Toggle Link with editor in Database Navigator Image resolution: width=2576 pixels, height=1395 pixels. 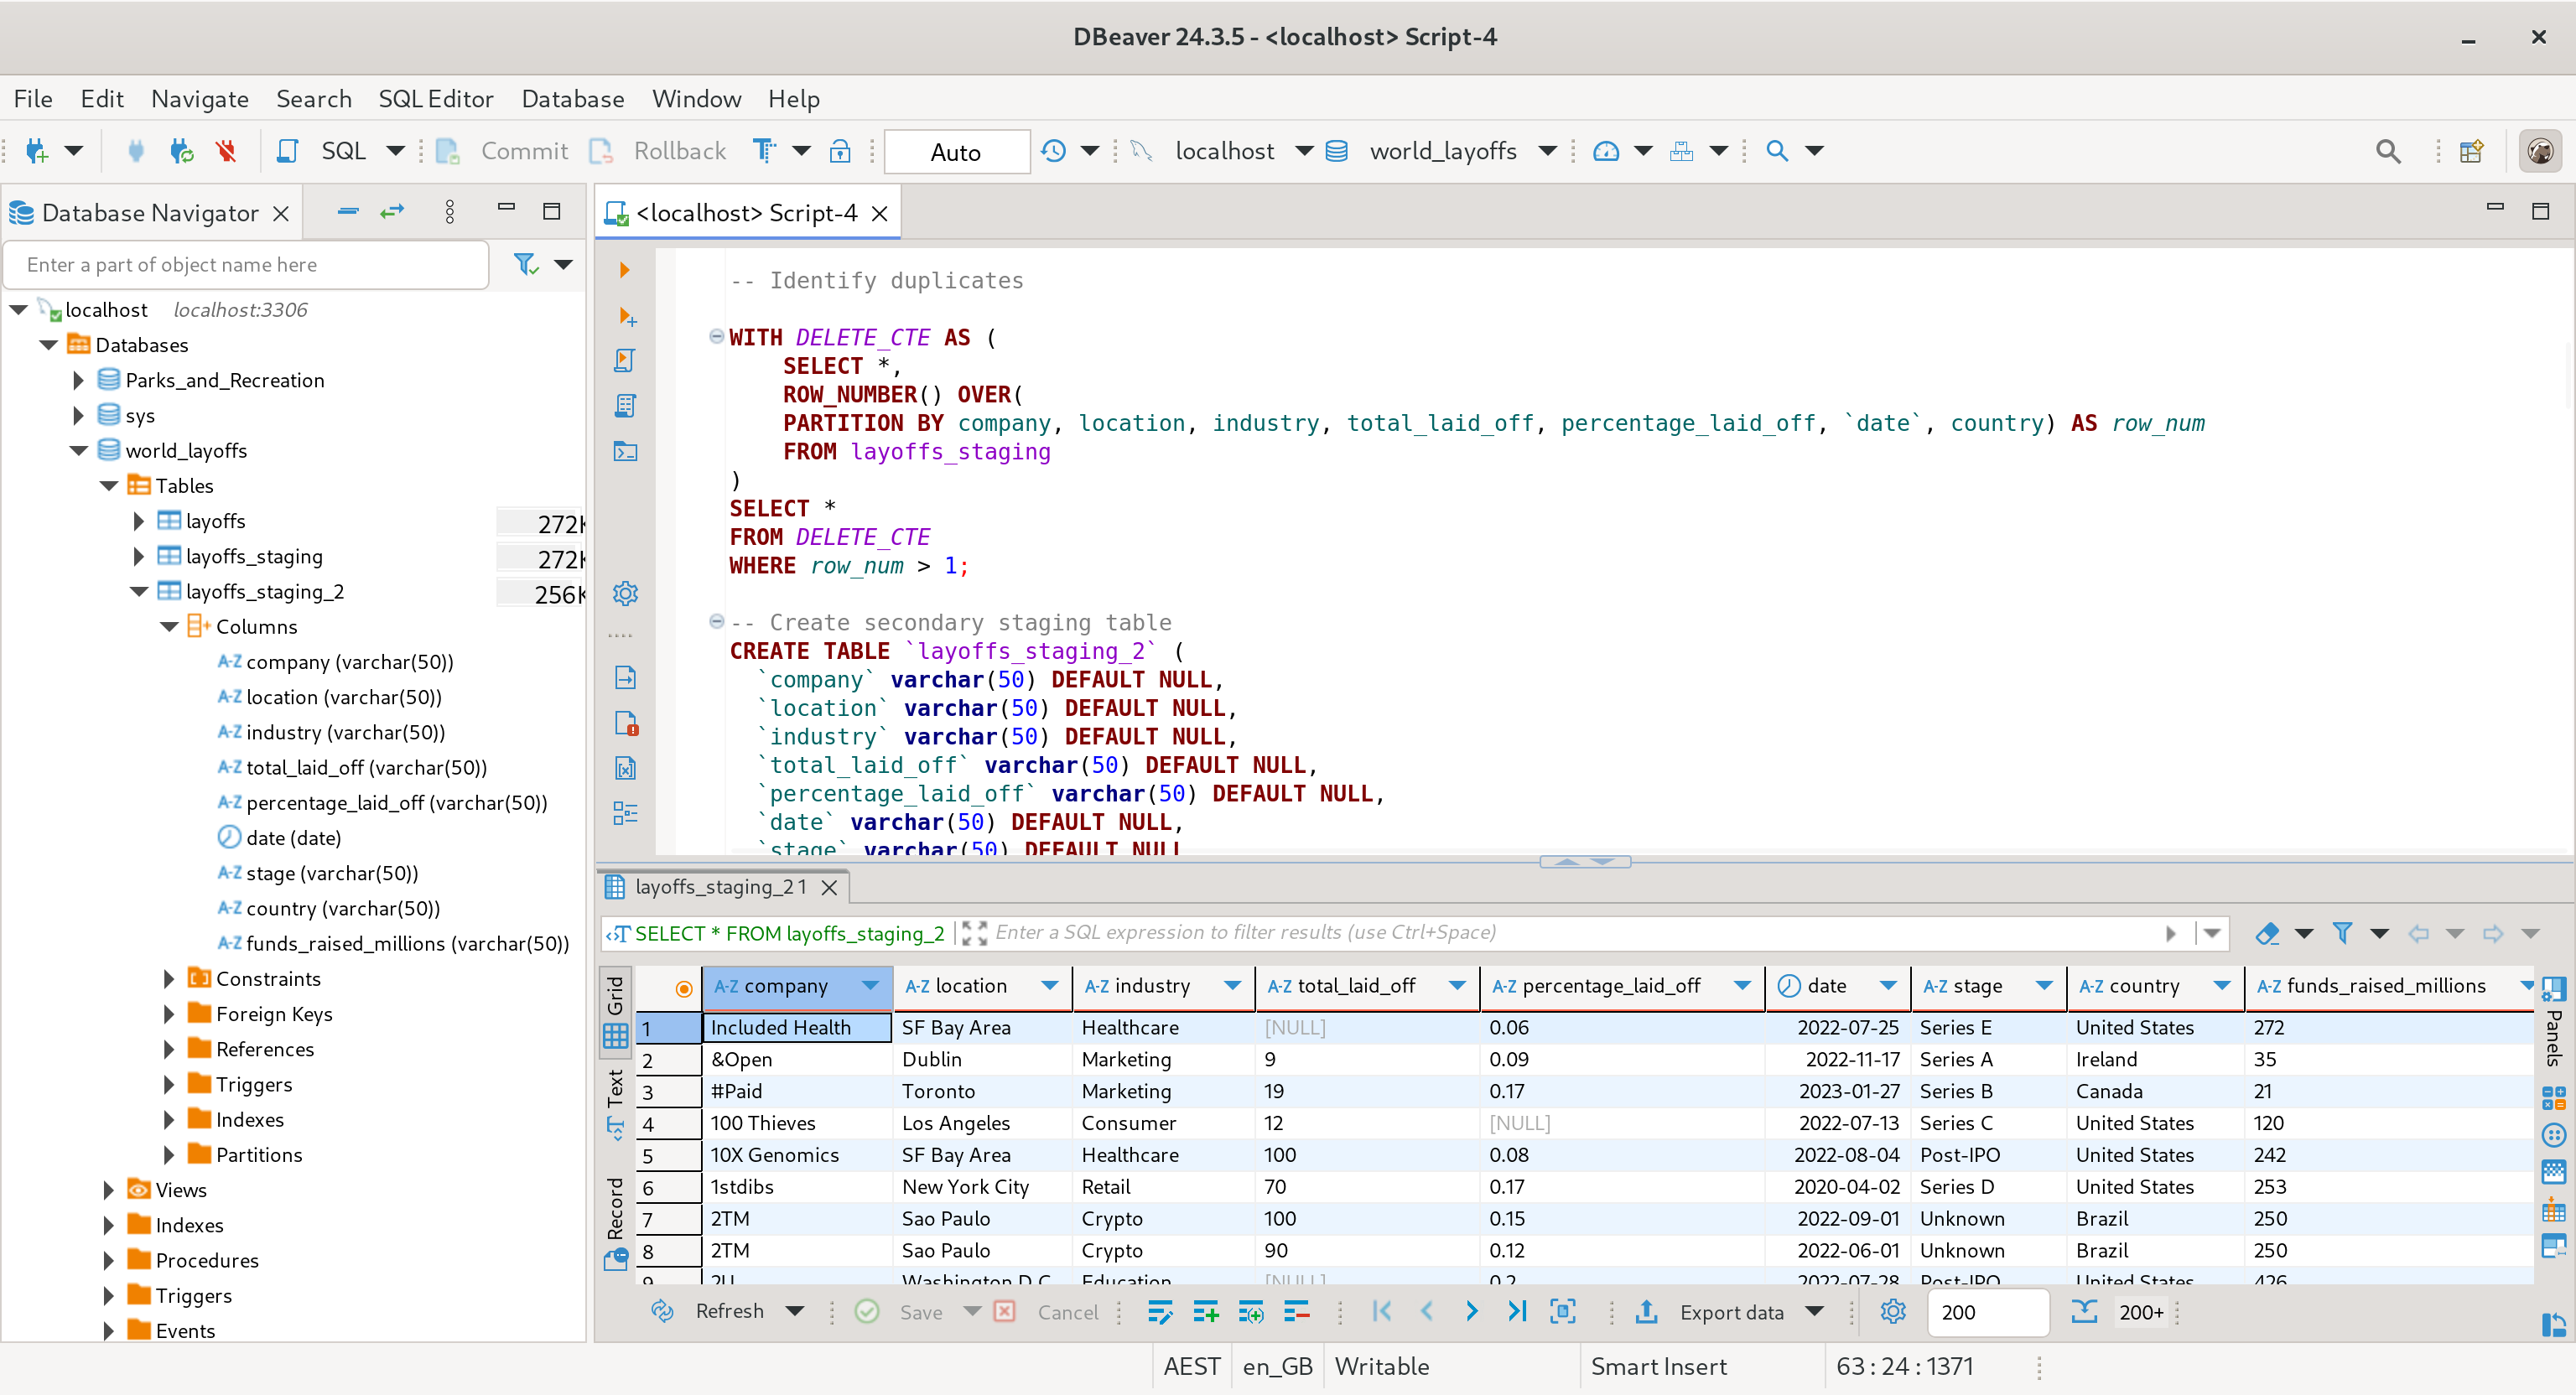[x=392, y=212]
